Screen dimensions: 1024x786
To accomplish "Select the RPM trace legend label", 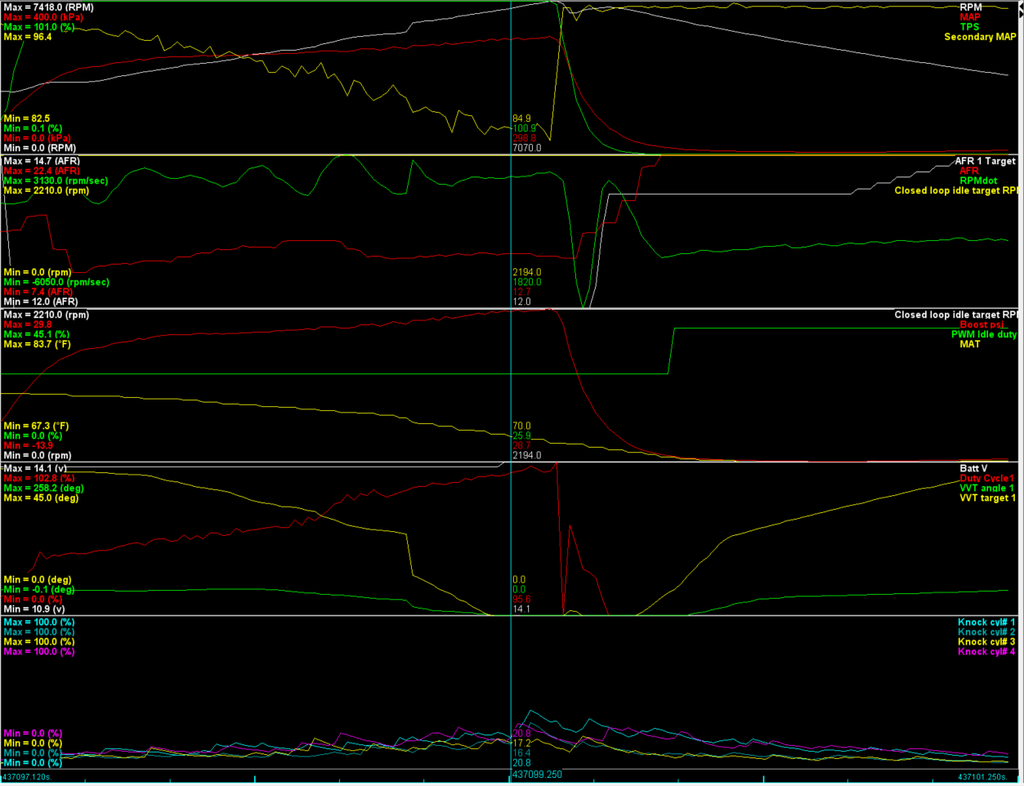I will [x=970, y=7].
